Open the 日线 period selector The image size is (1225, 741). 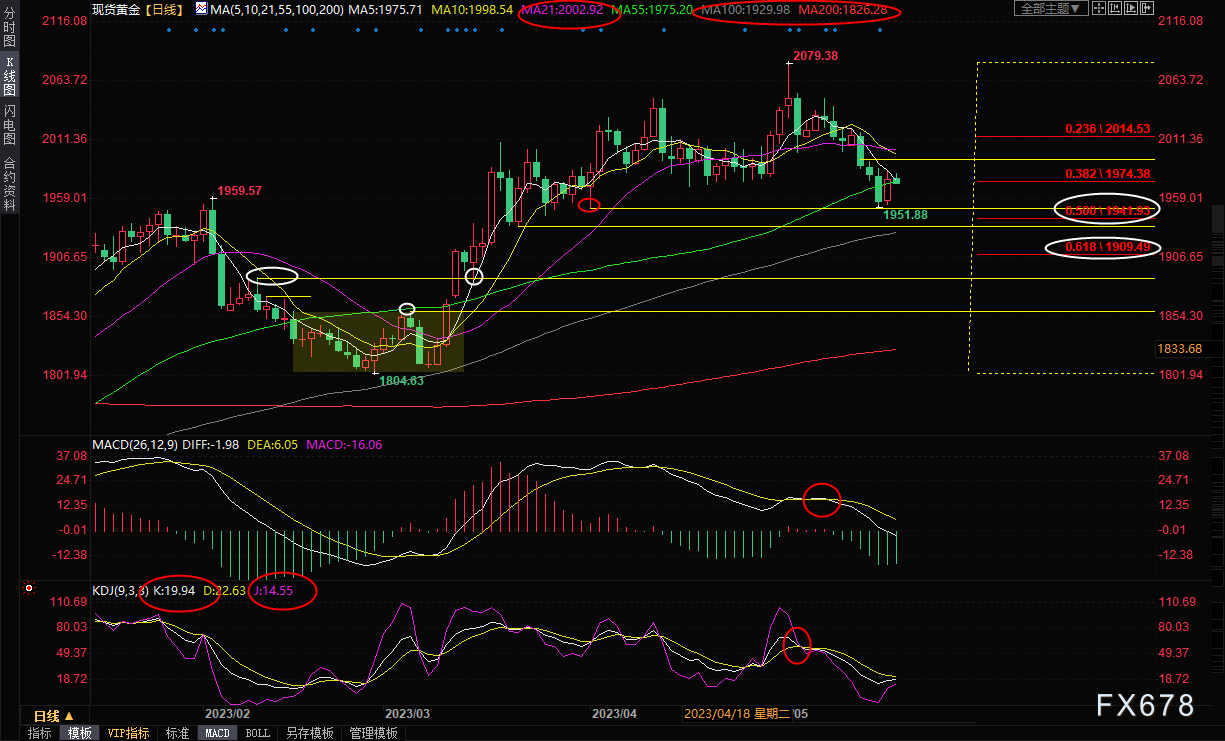pos(53,716)
